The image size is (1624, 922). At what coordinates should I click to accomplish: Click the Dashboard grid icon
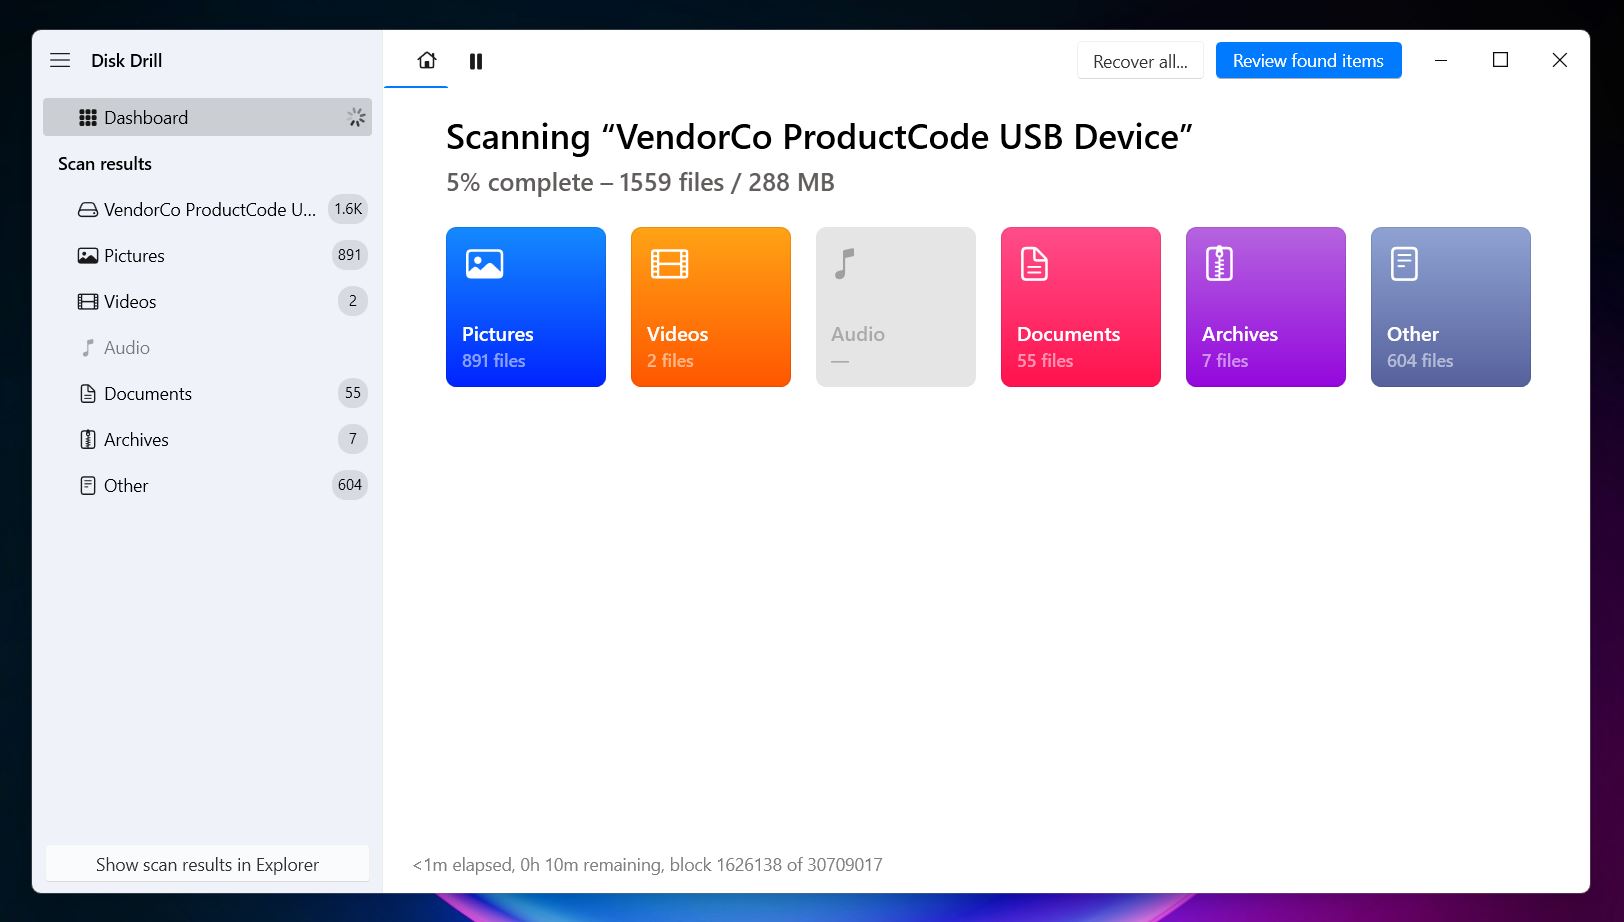(88, 117)
